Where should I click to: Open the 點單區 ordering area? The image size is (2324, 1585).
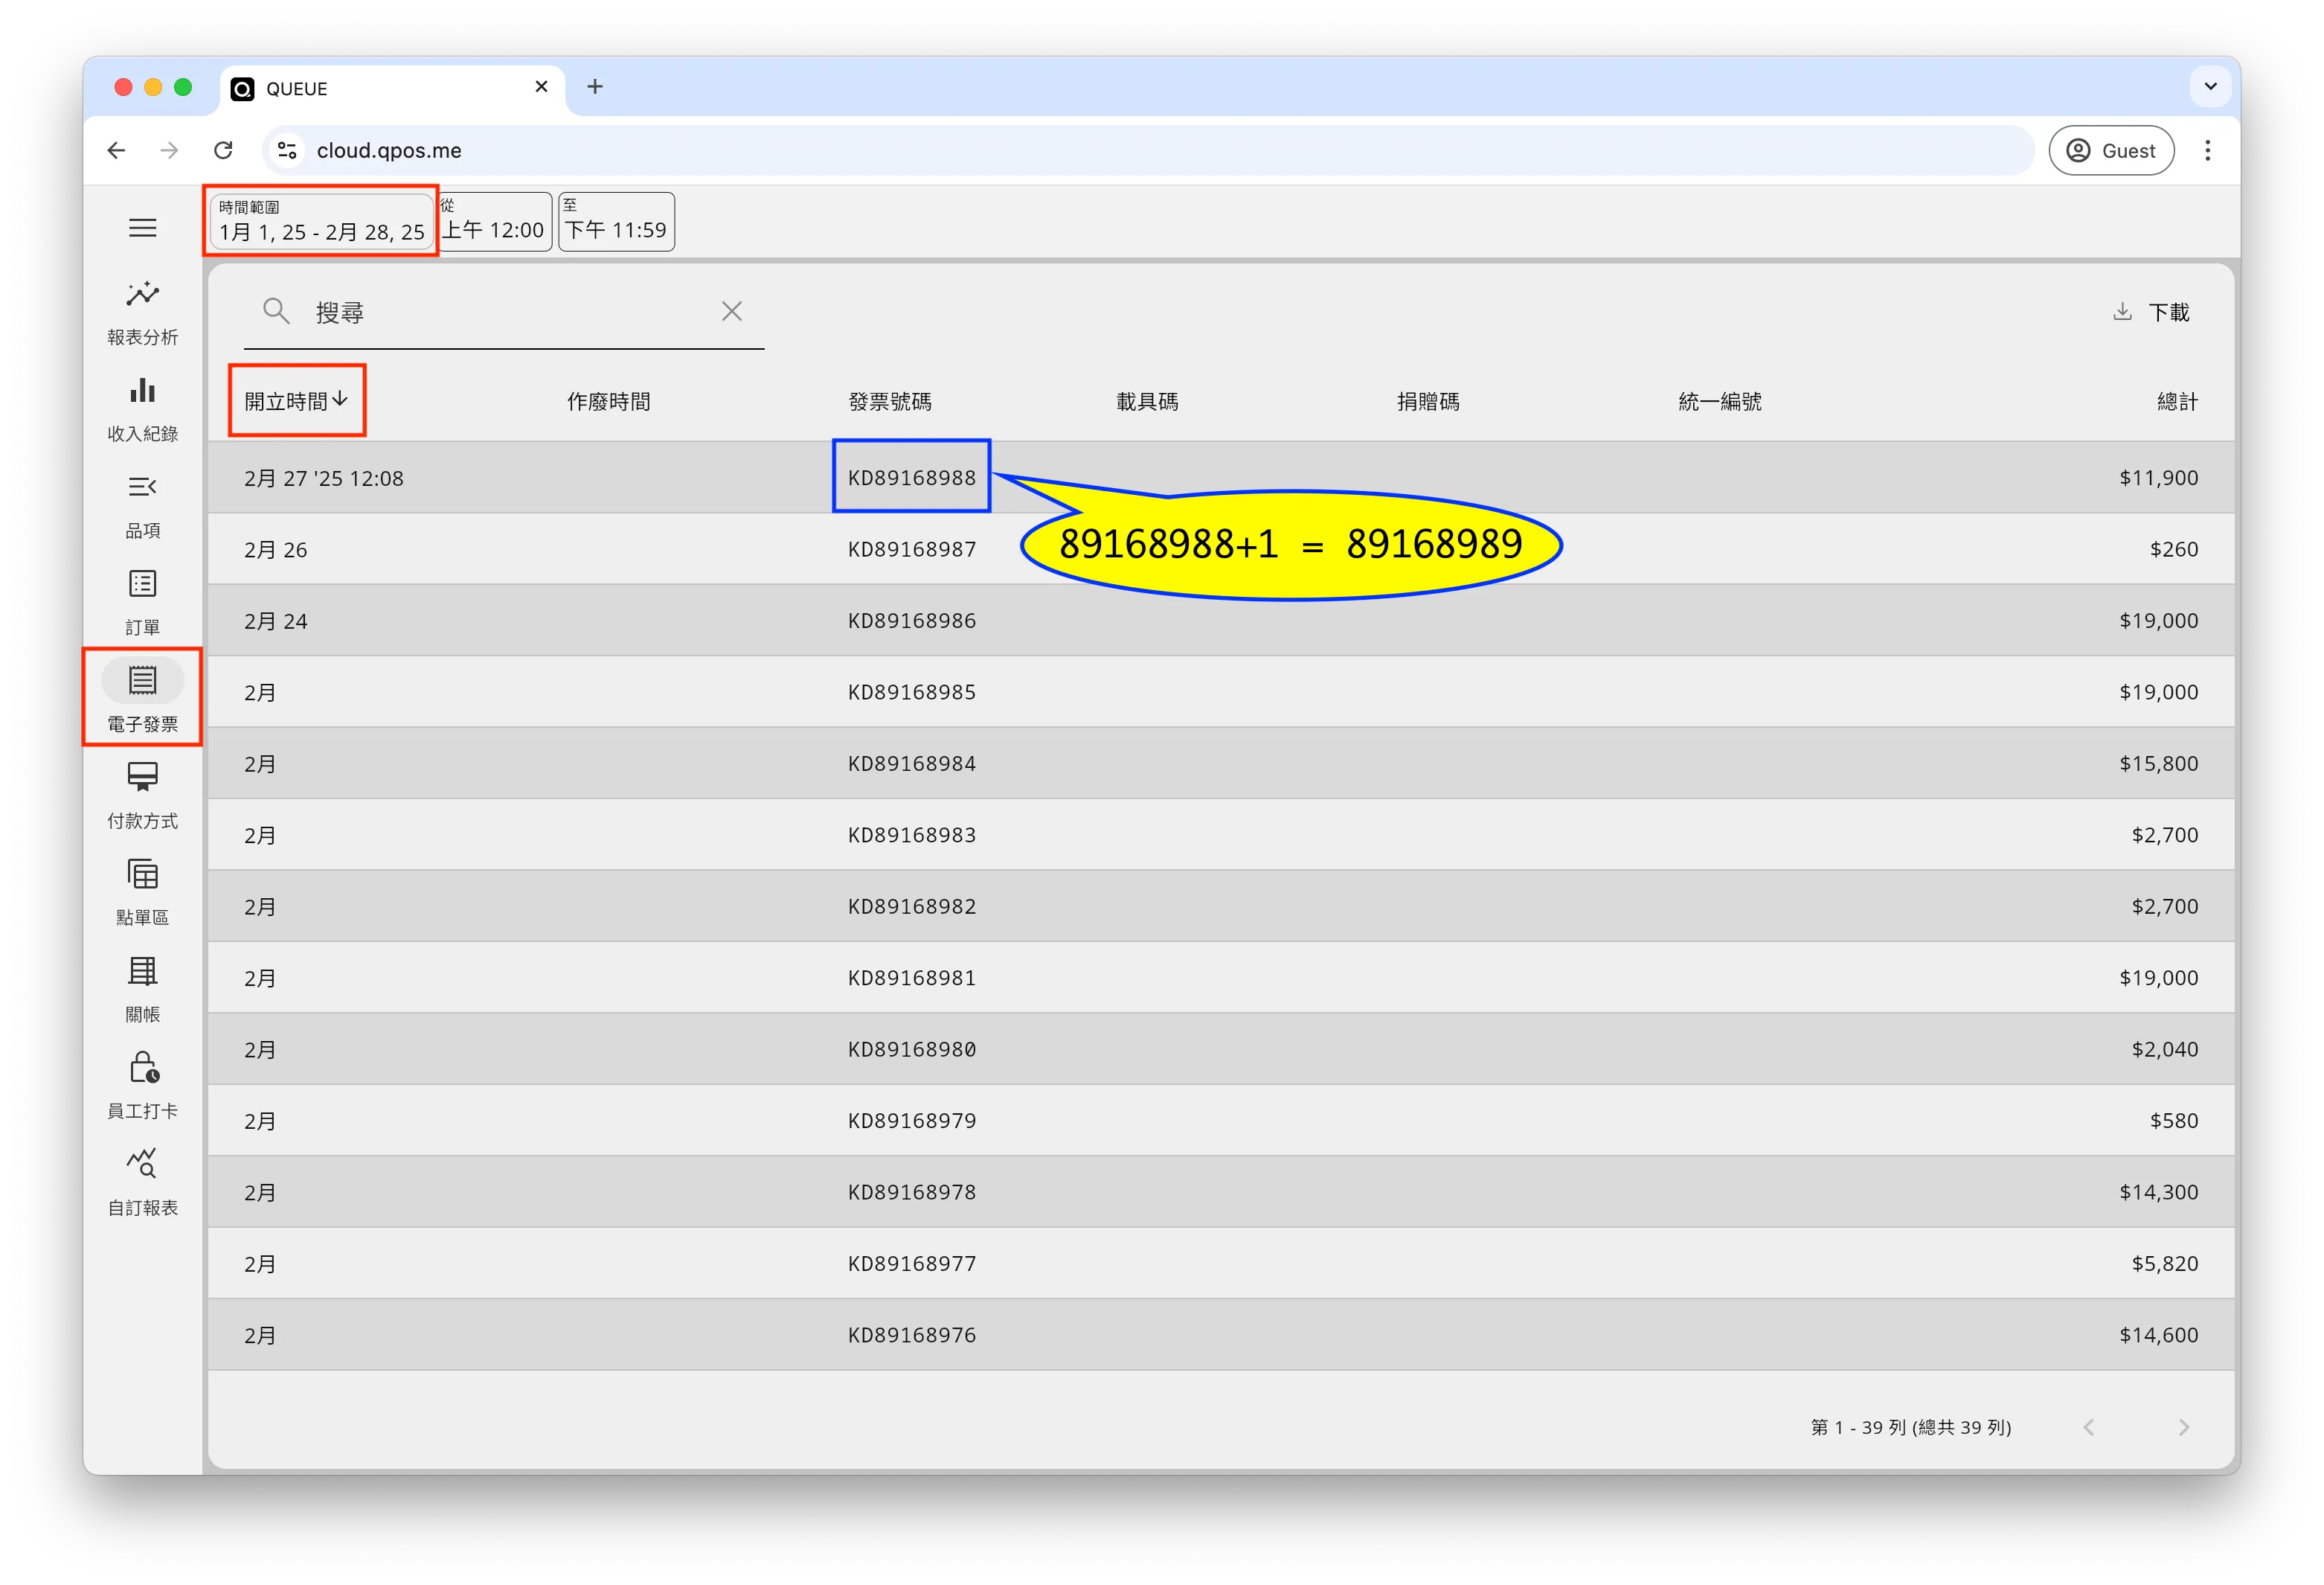click(x=143, y=893)
